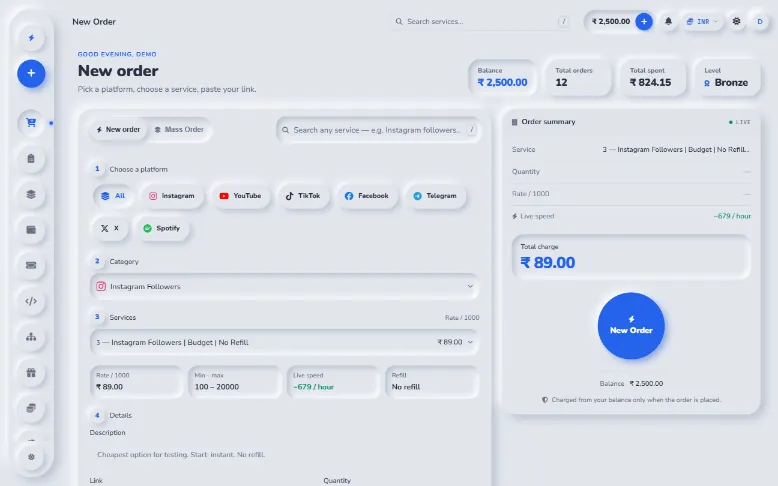Click the Rate / 1000 ₹ 89.00 info box
The width and height of the screenshot is (778, 486).
[136, 382]
